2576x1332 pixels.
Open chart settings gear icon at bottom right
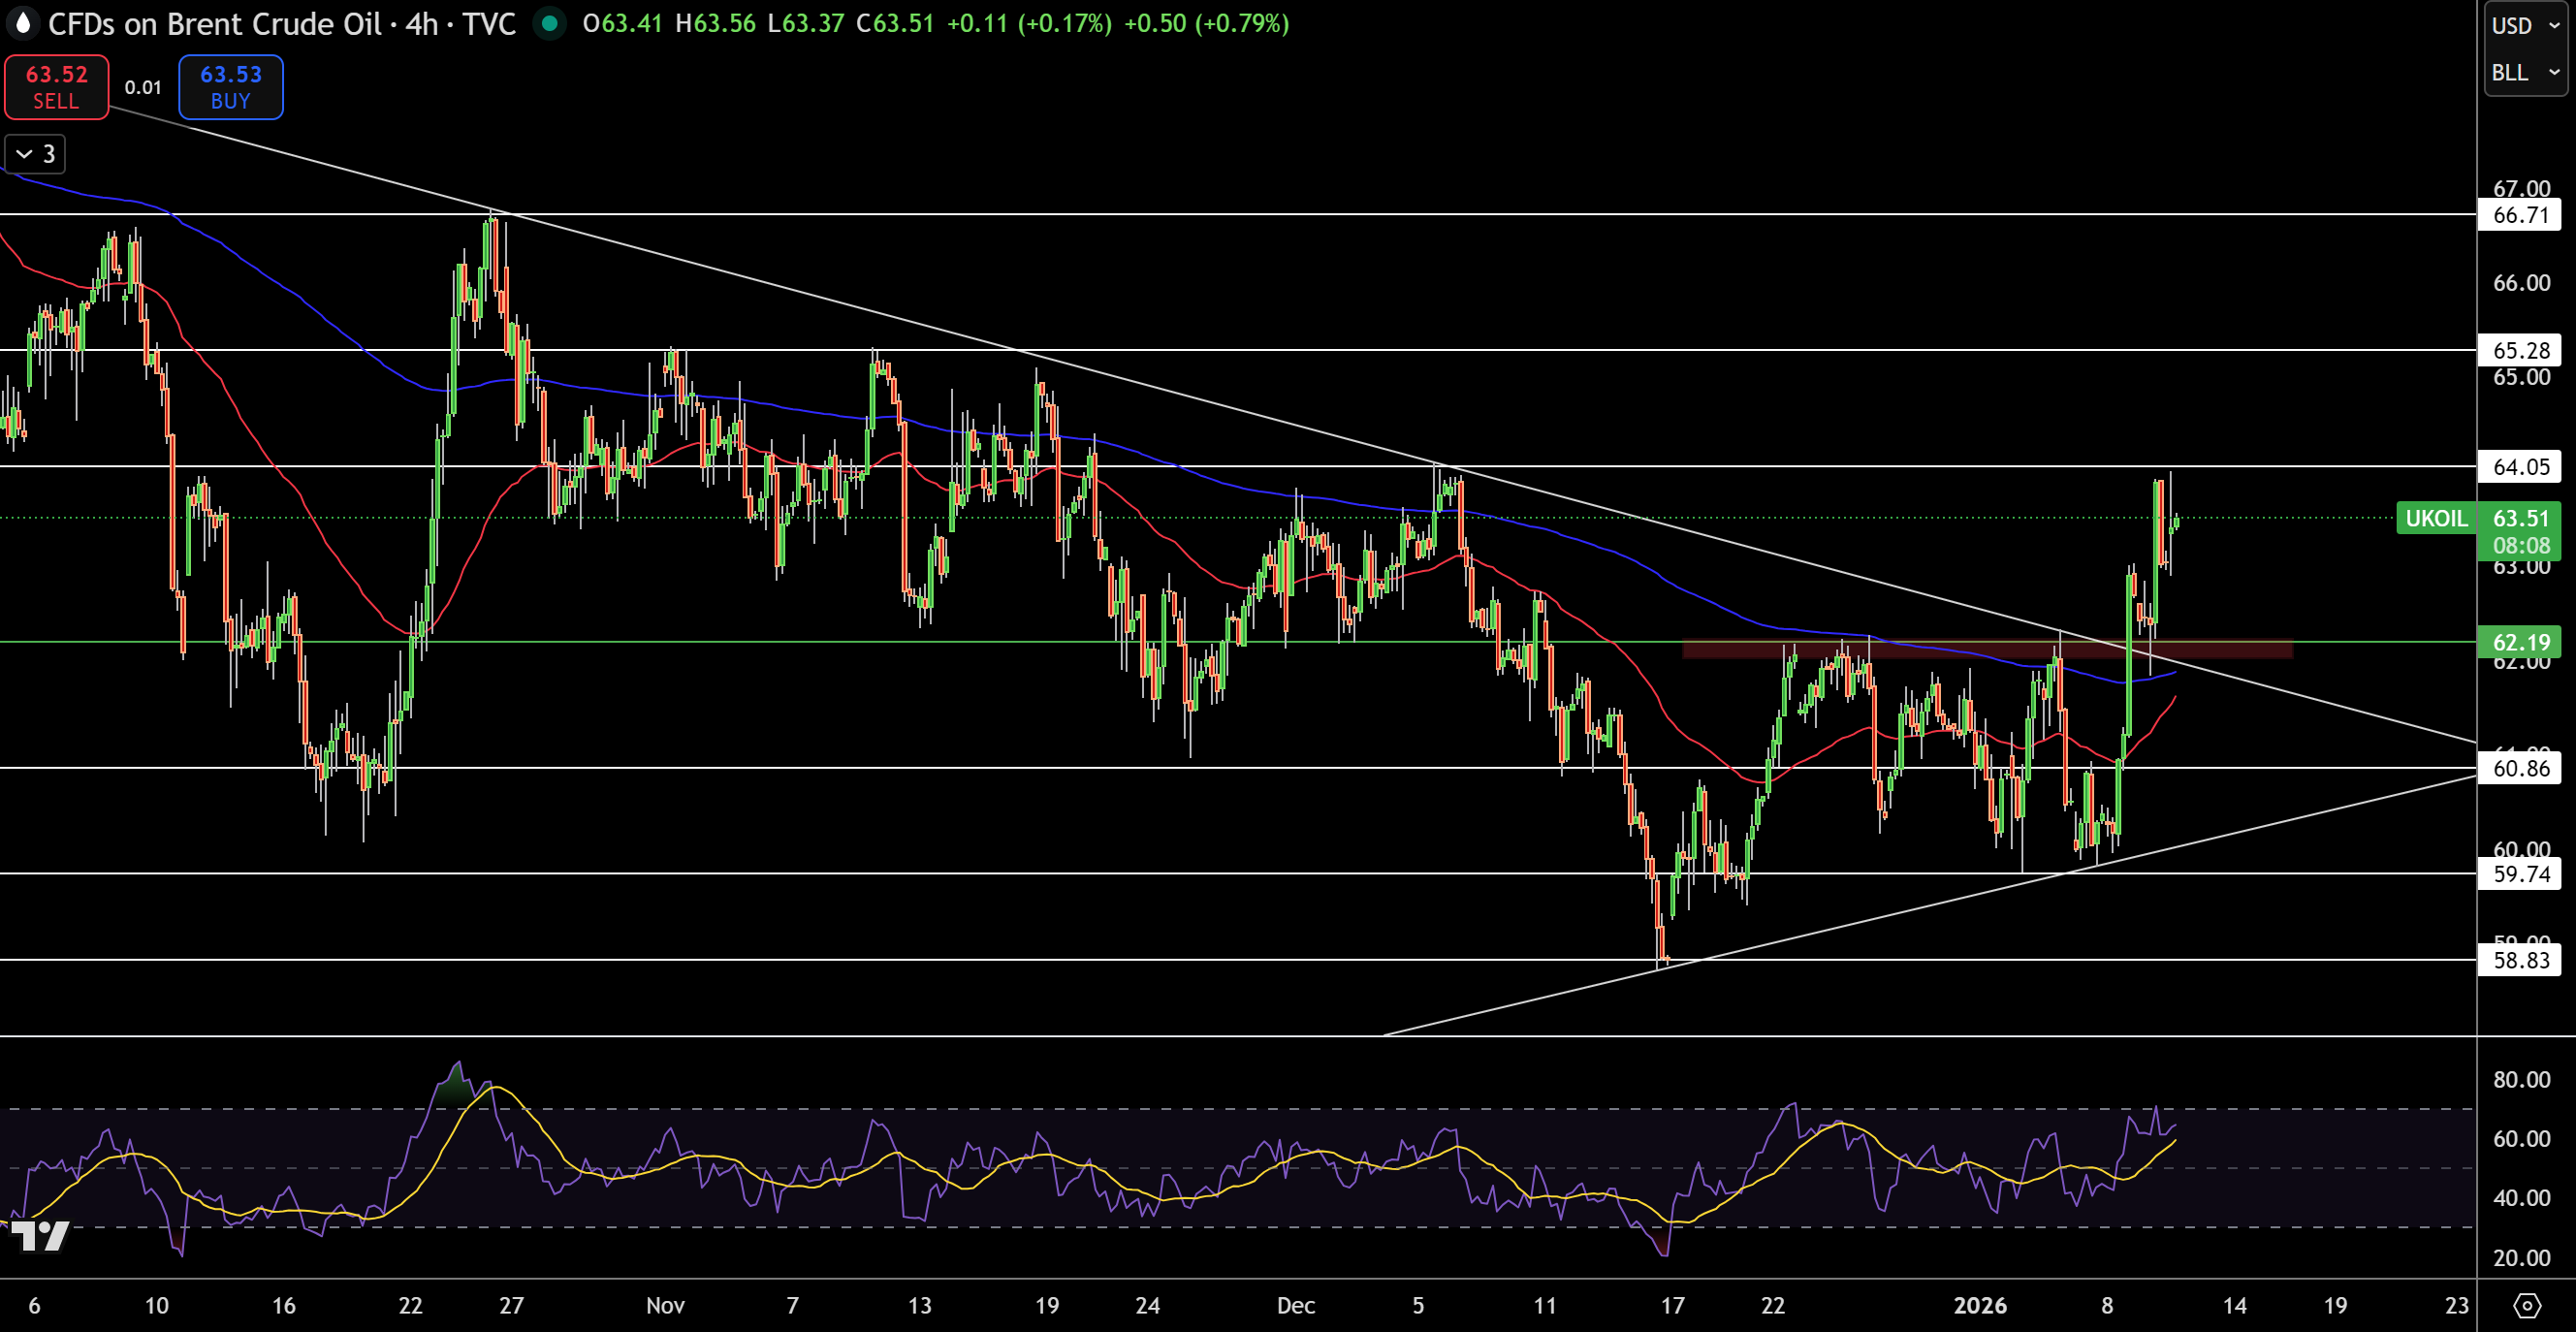(x=2527, y=1305)
